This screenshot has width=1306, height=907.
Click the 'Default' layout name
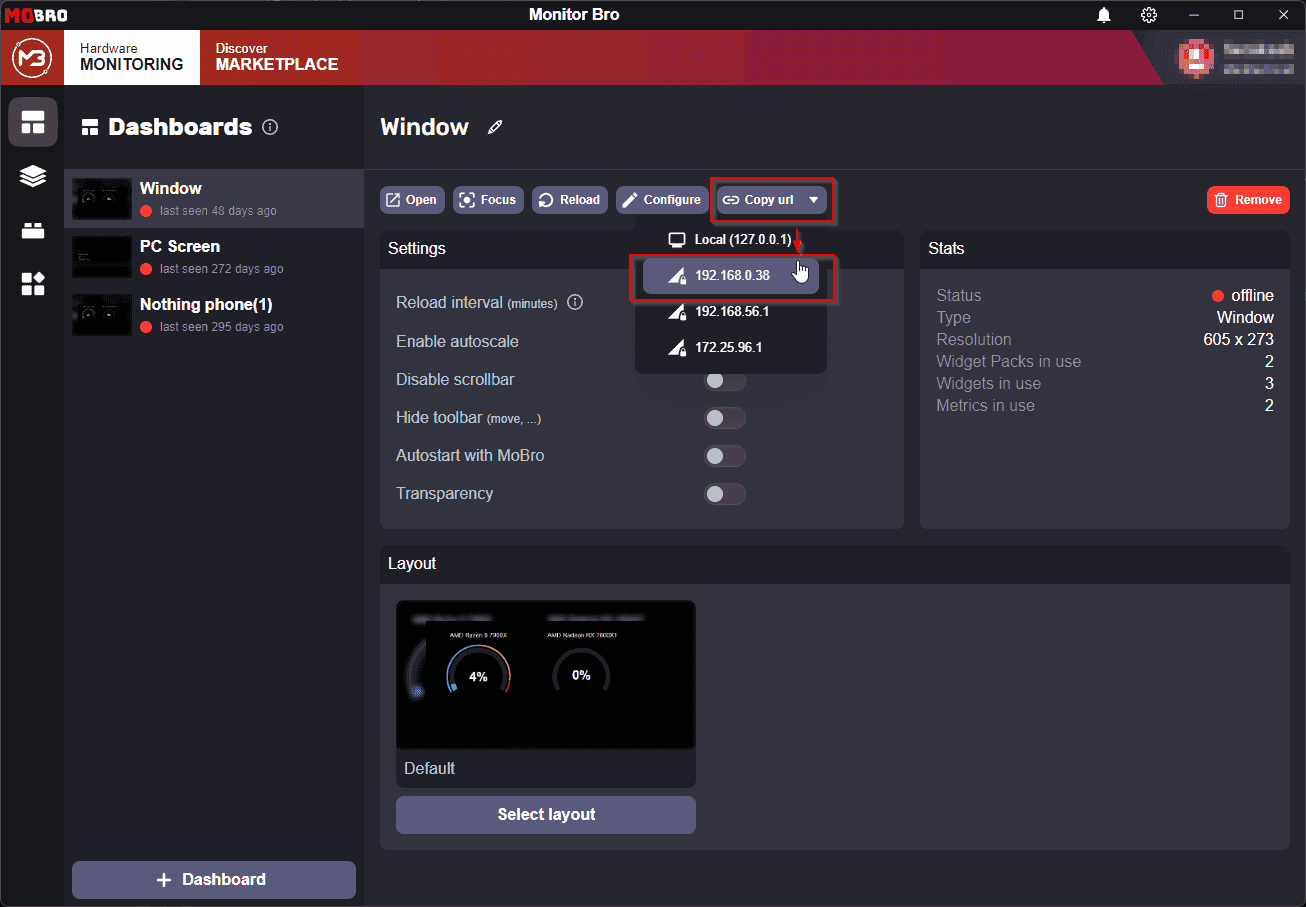point(430,769)
